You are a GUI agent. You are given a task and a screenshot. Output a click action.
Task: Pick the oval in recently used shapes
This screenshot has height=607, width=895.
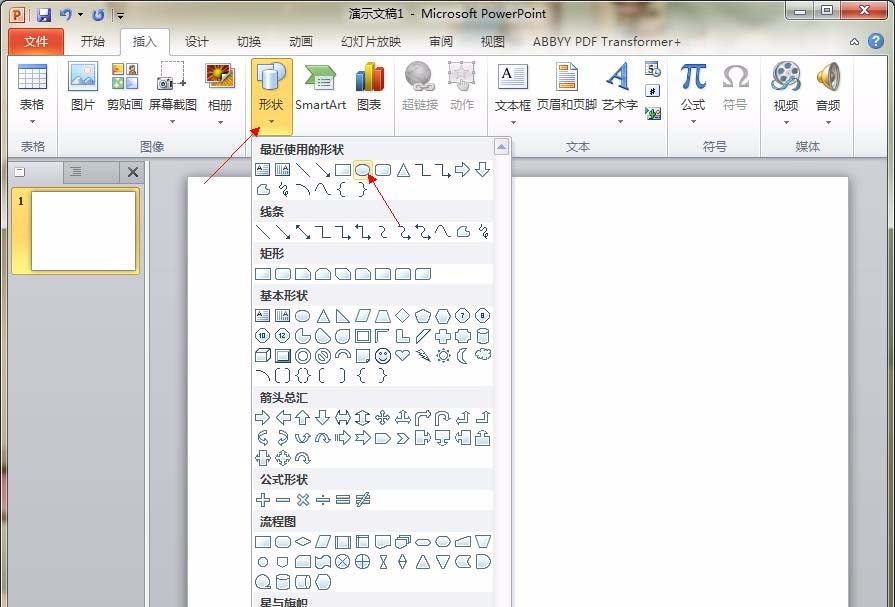pos(362,170)
